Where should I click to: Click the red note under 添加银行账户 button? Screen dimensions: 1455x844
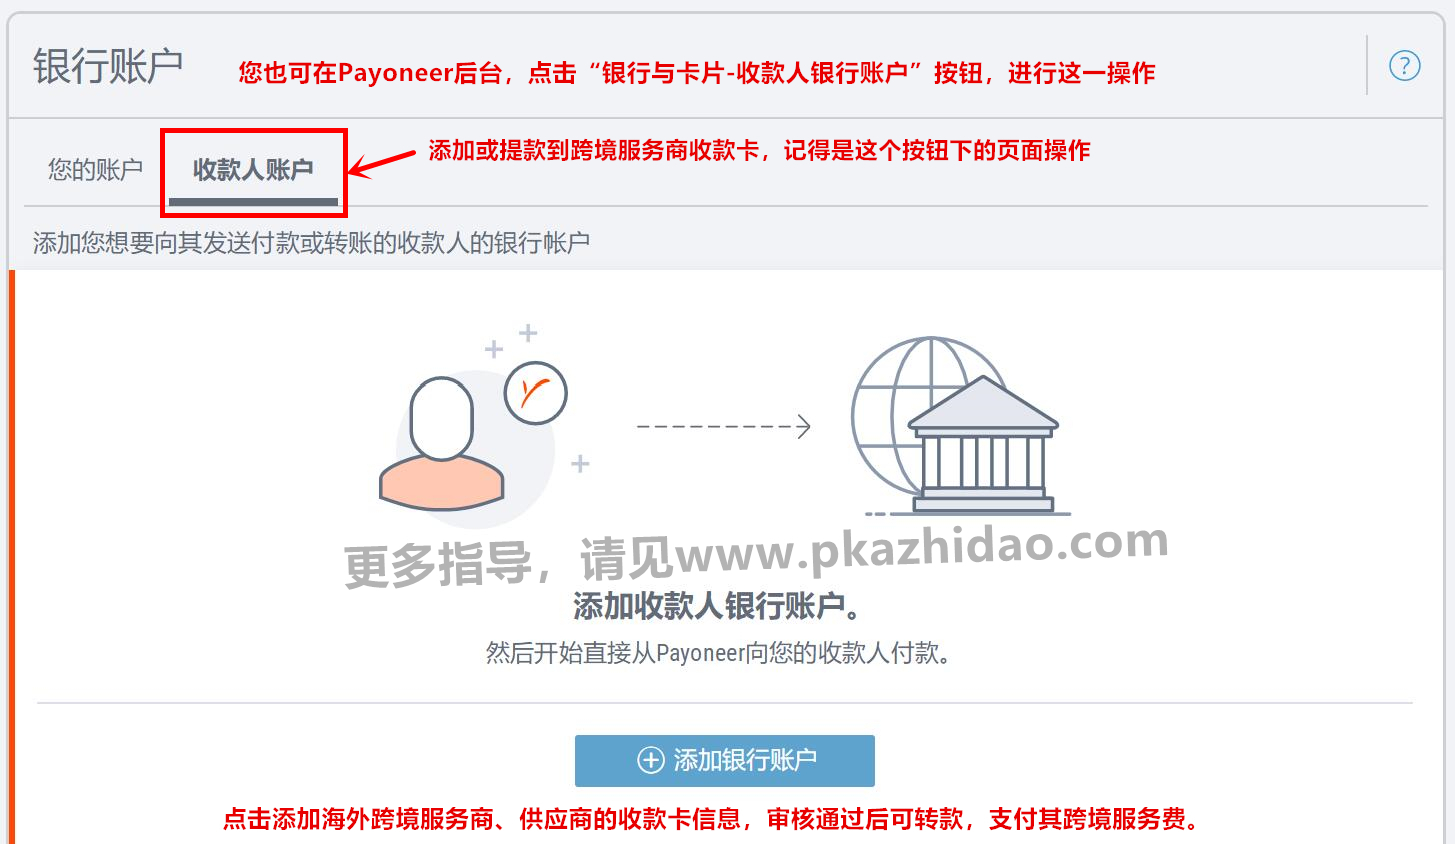(x=710, y=819)
